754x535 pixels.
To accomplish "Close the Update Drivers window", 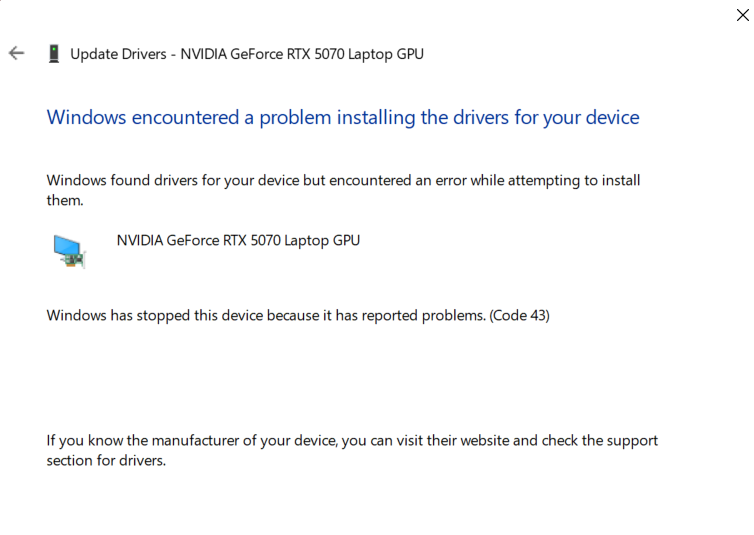I will pos(741,15).
